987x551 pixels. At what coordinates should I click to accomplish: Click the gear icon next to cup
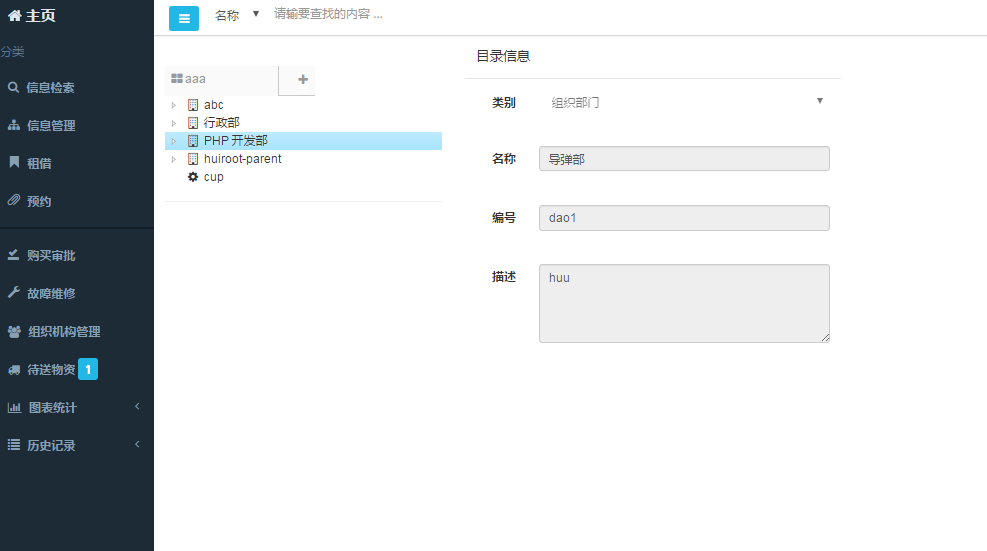click(193, 177)
